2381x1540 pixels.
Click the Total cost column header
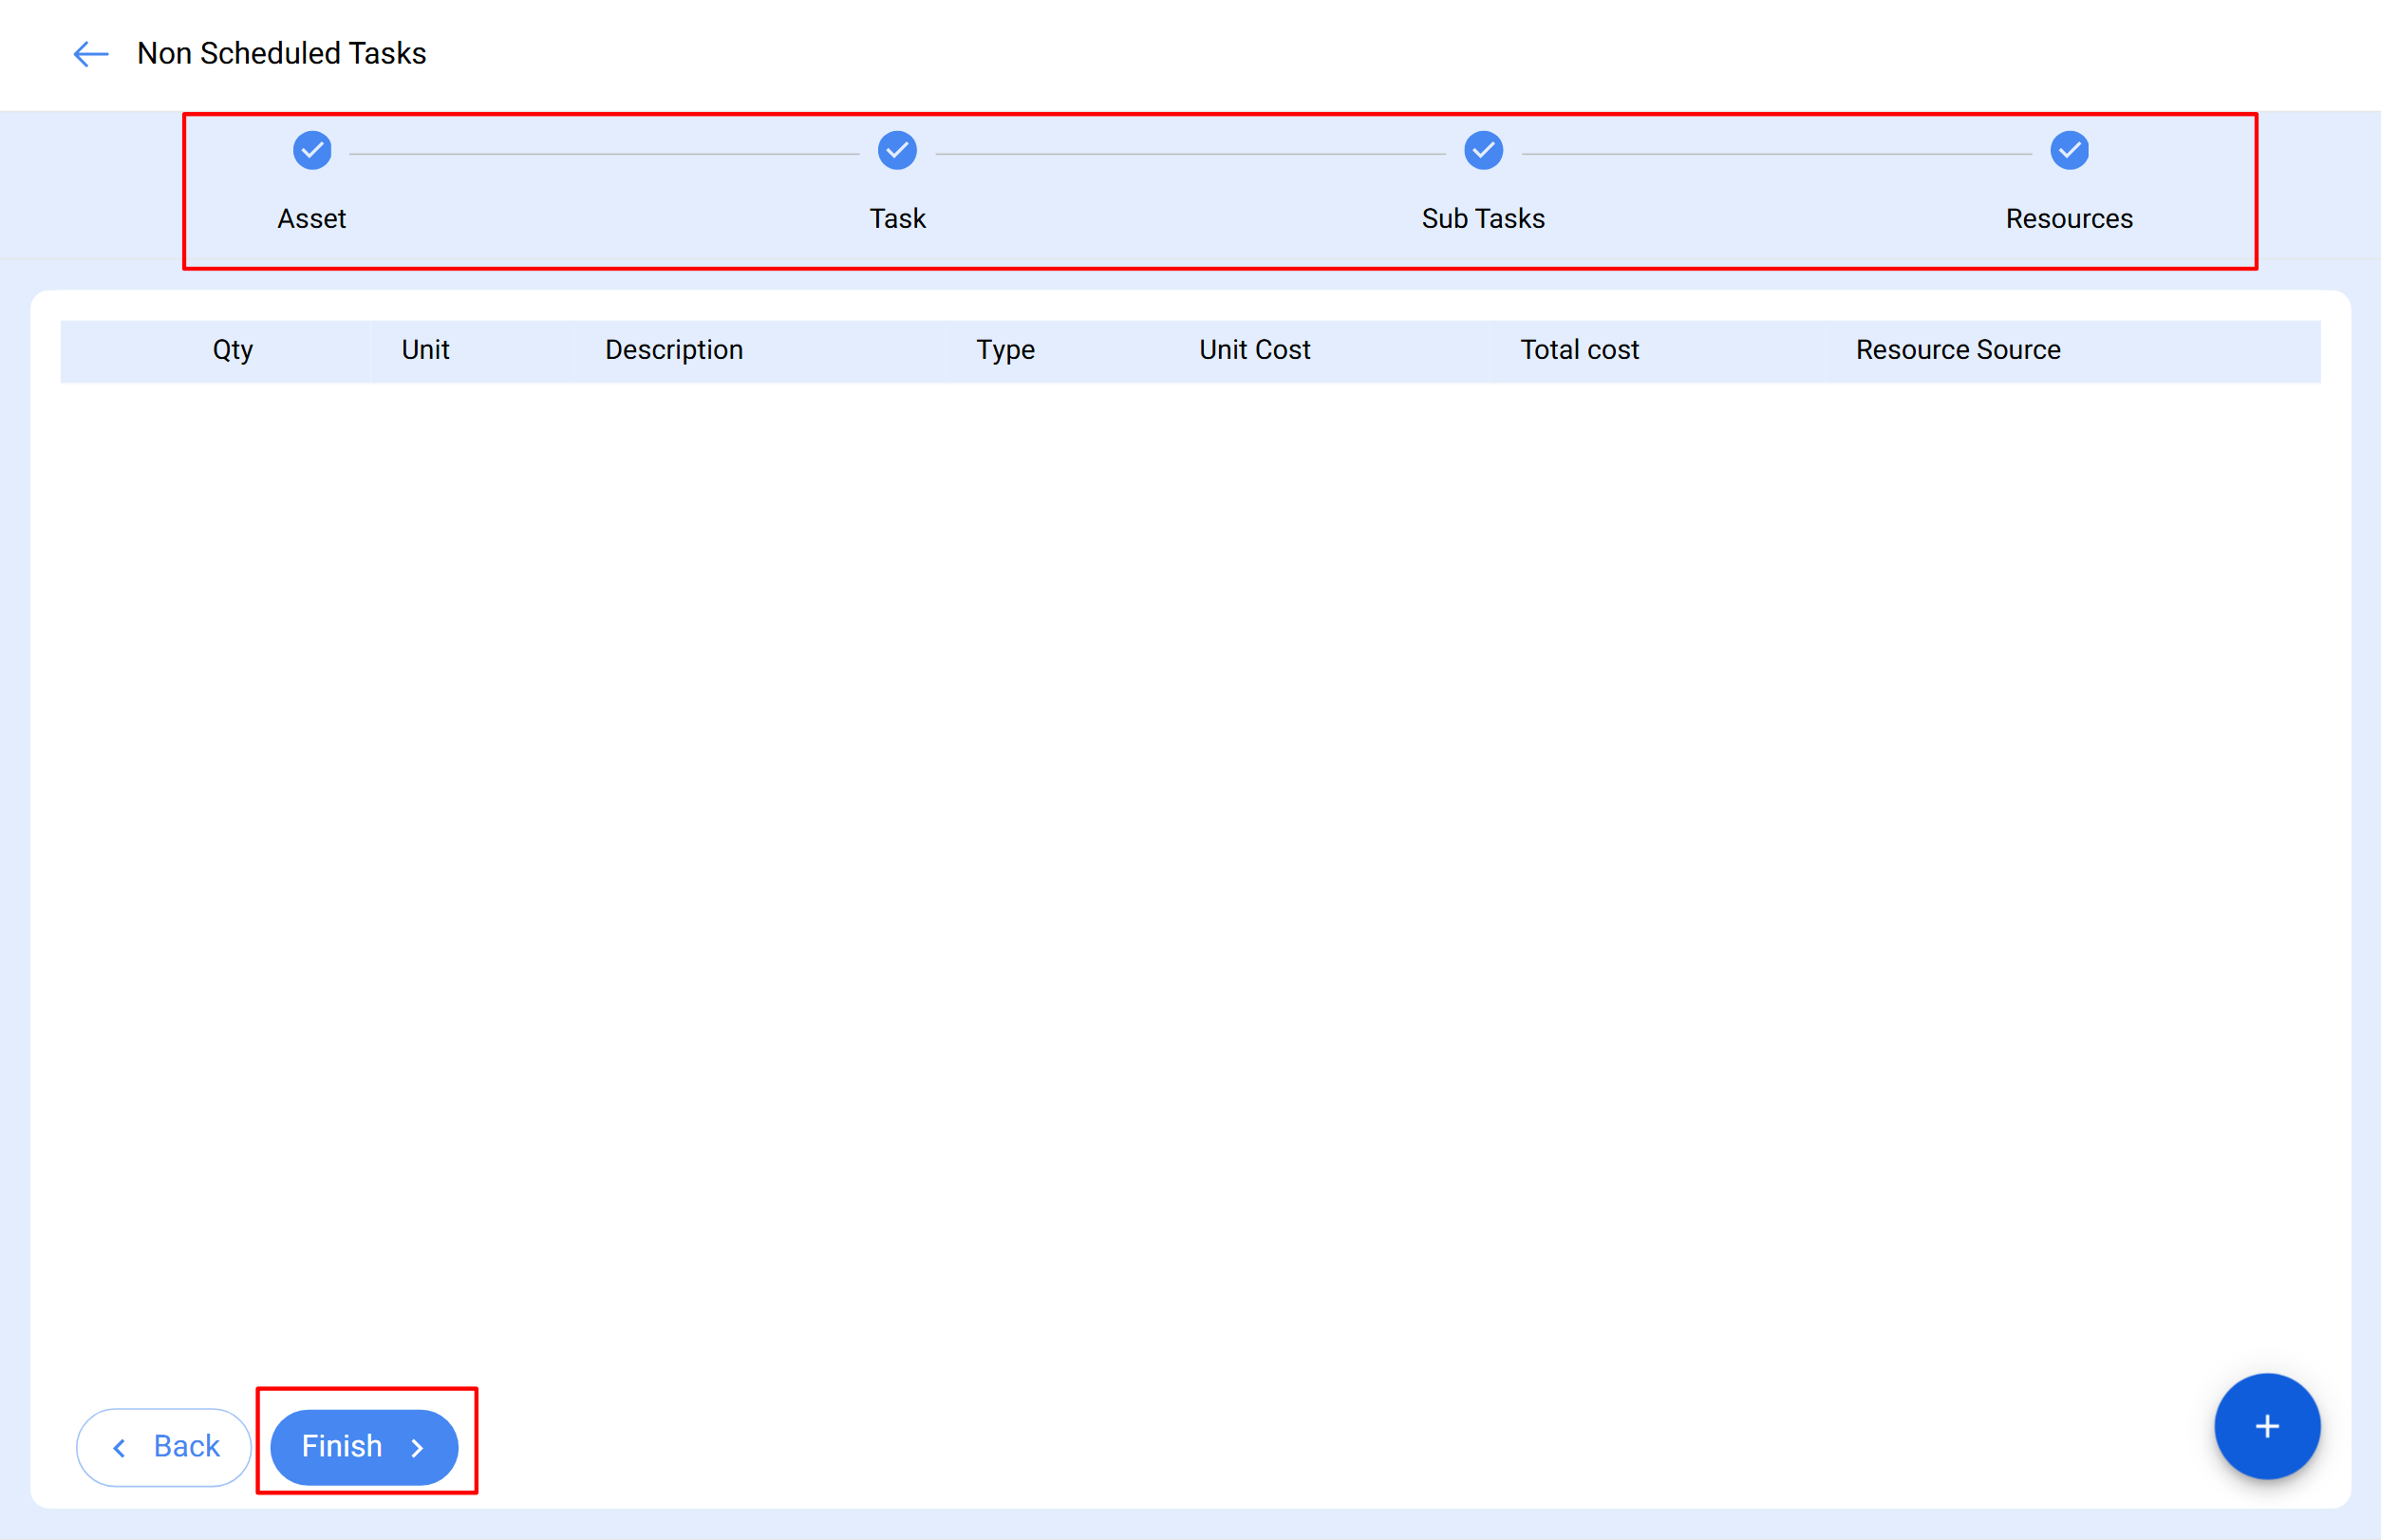click(x=1579, y=350)
